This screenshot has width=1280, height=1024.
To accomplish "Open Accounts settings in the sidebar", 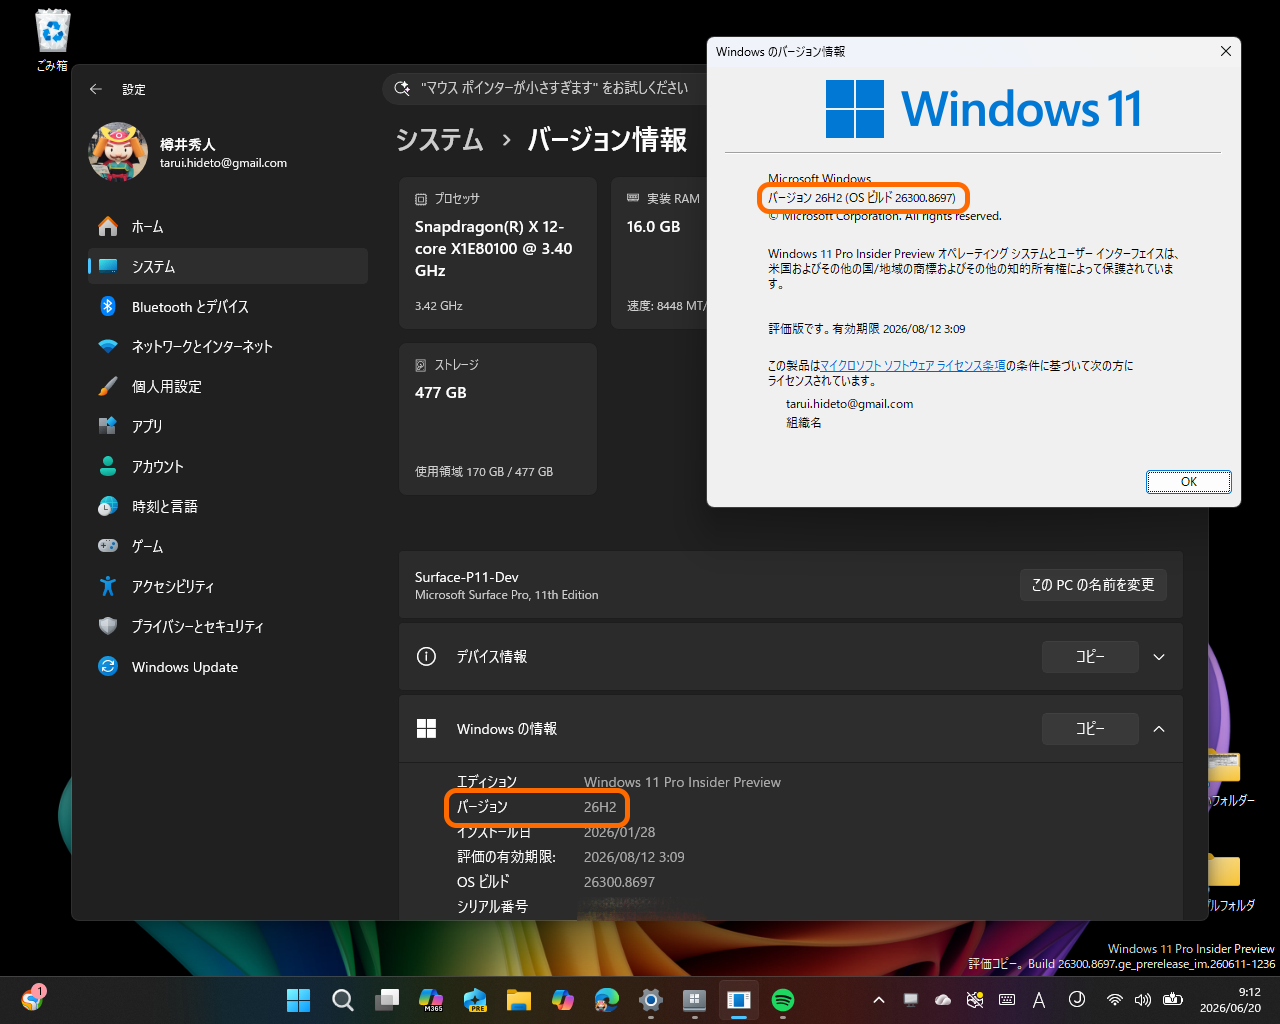I will pos(228,466).
